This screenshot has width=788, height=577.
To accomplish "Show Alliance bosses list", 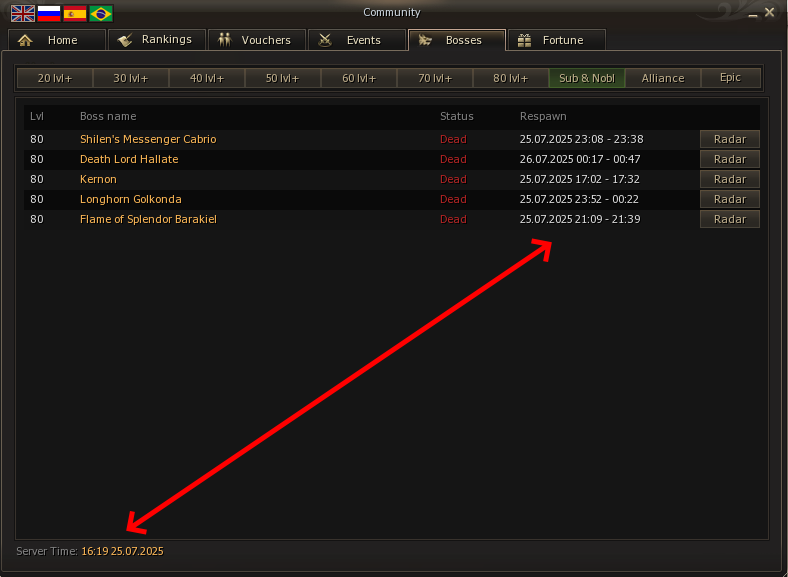I will (x=663, y=78).
